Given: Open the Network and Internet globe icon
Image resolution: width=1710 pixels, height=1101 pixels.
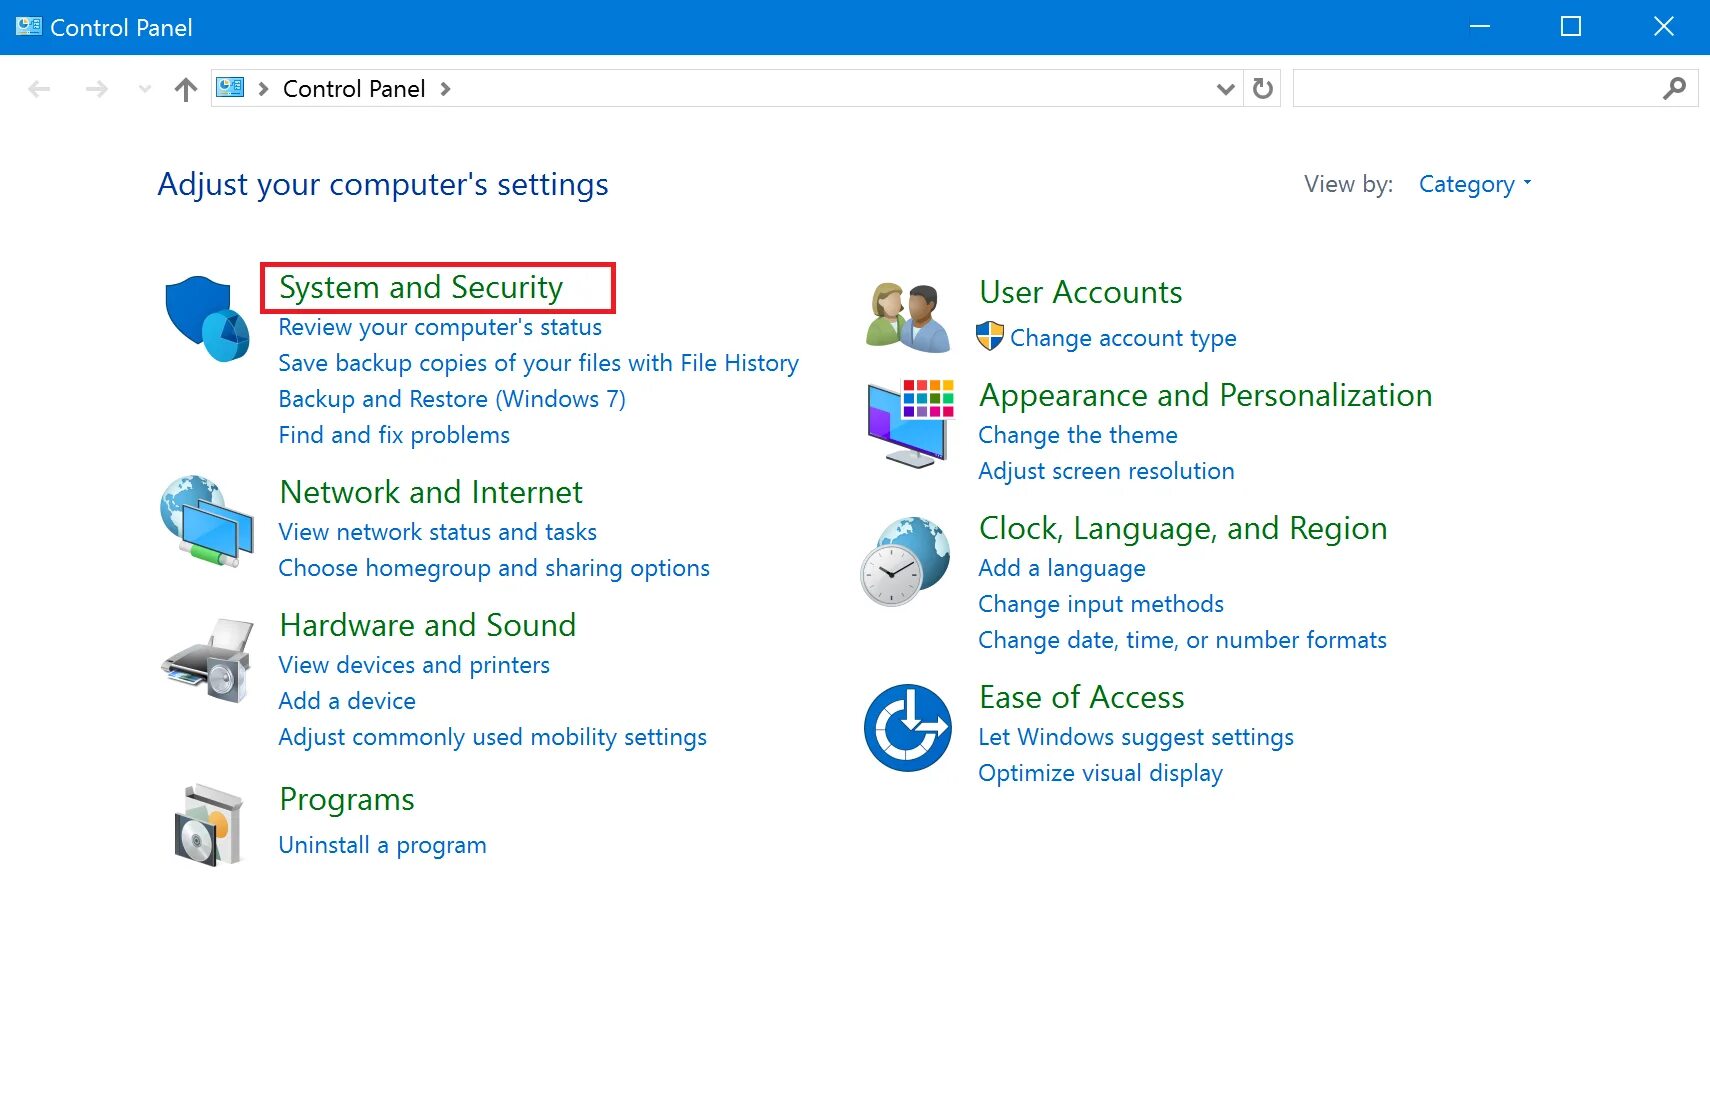Looking at the screenshot, I should click(207, 521).
